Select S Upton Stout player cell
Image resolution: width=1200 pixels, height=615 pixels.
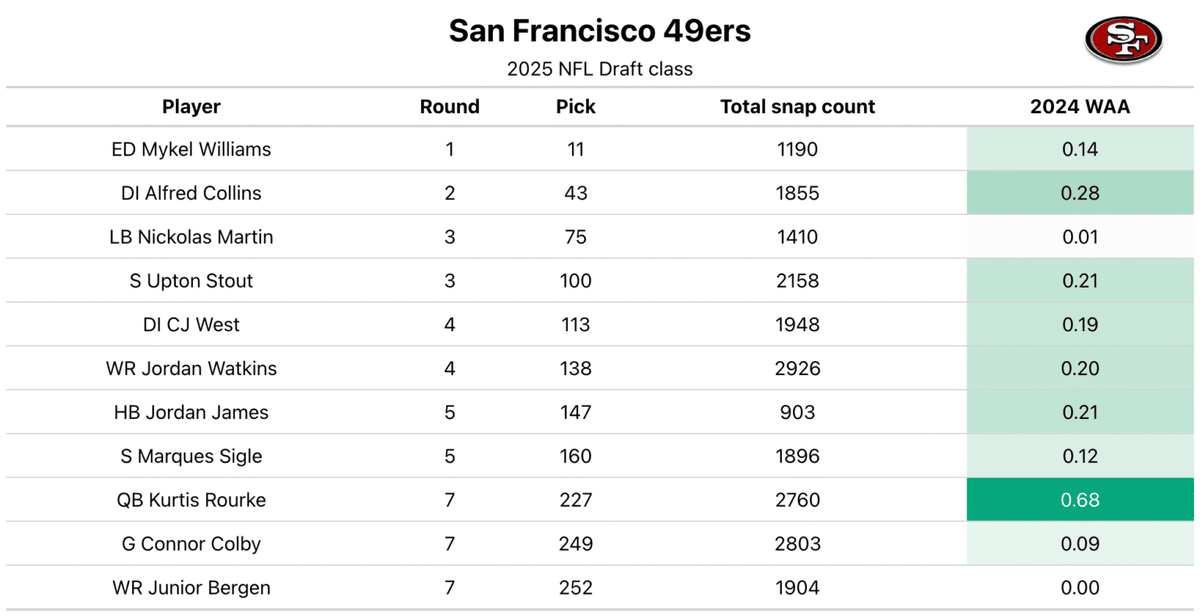pos(191,281)
